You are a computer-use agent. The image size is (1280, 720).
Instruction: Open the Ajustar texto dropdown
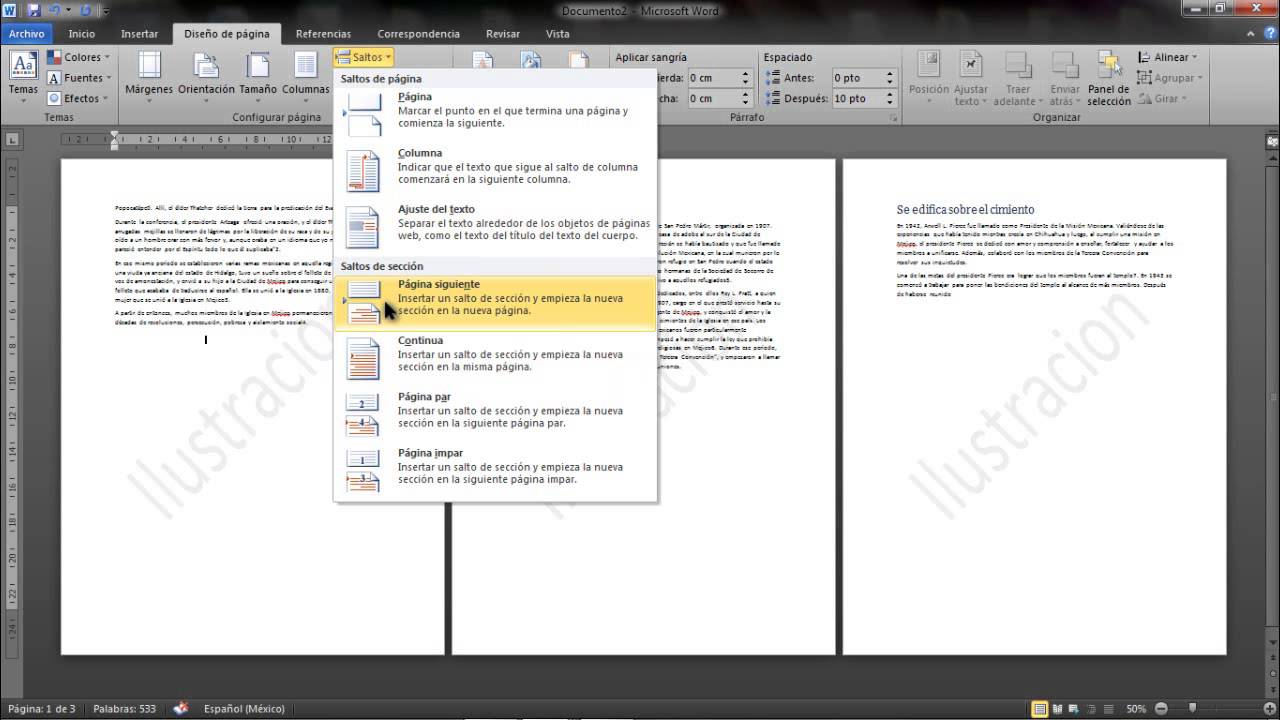click(970, 77)
